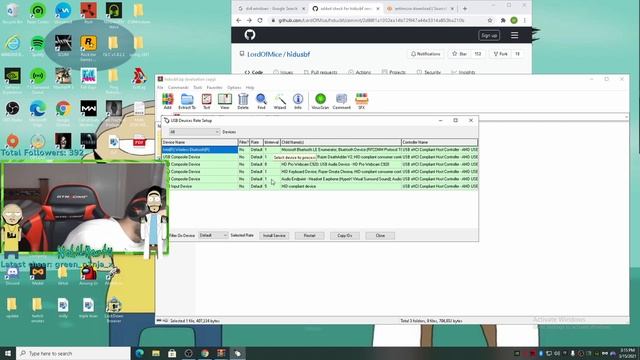640x360 pixels.
Task: Open the WinRAR File menu
Action: point(160,87)
